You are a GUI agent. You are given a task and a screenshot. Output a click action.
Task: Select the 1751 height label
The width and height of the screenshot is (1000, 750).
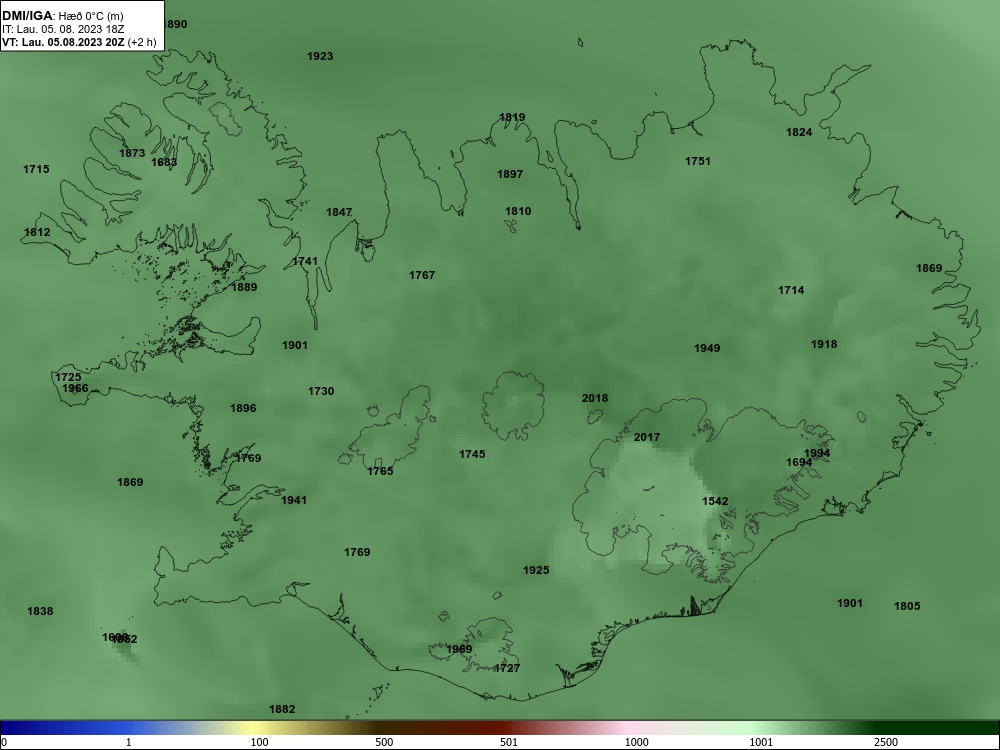(698, 161)
